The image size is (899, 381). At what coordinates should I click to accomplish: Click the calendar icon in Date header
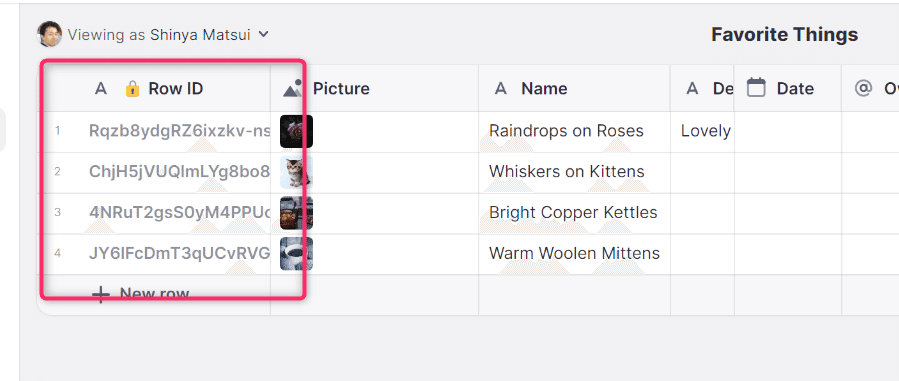756,88
